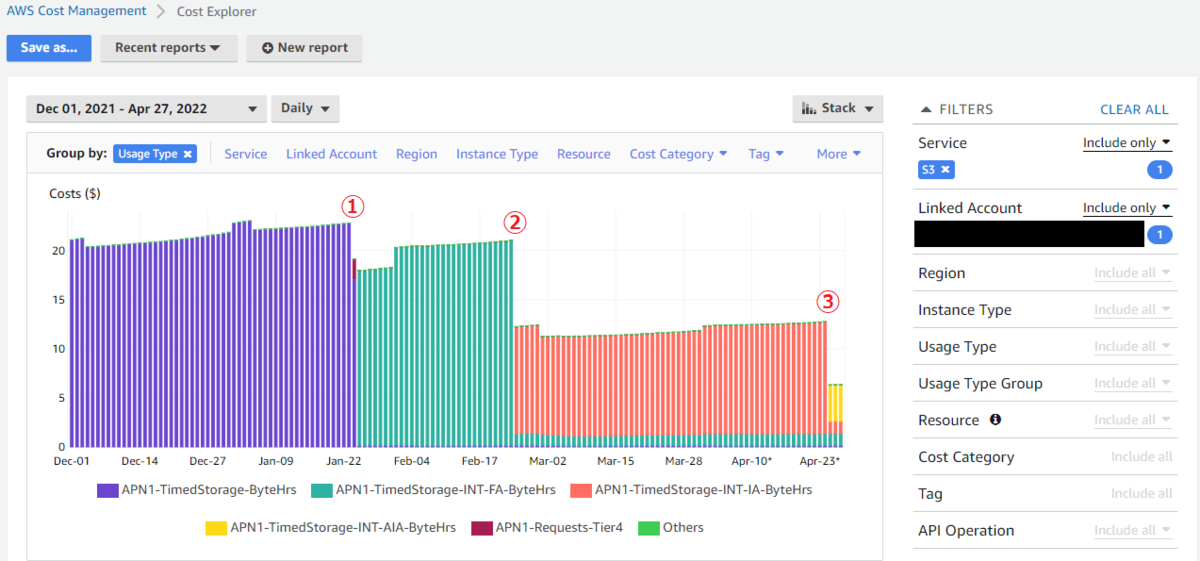Screen dimensions: 1200x561
Task: Remove the S3 service filter chip
Action: pos(946,170)
